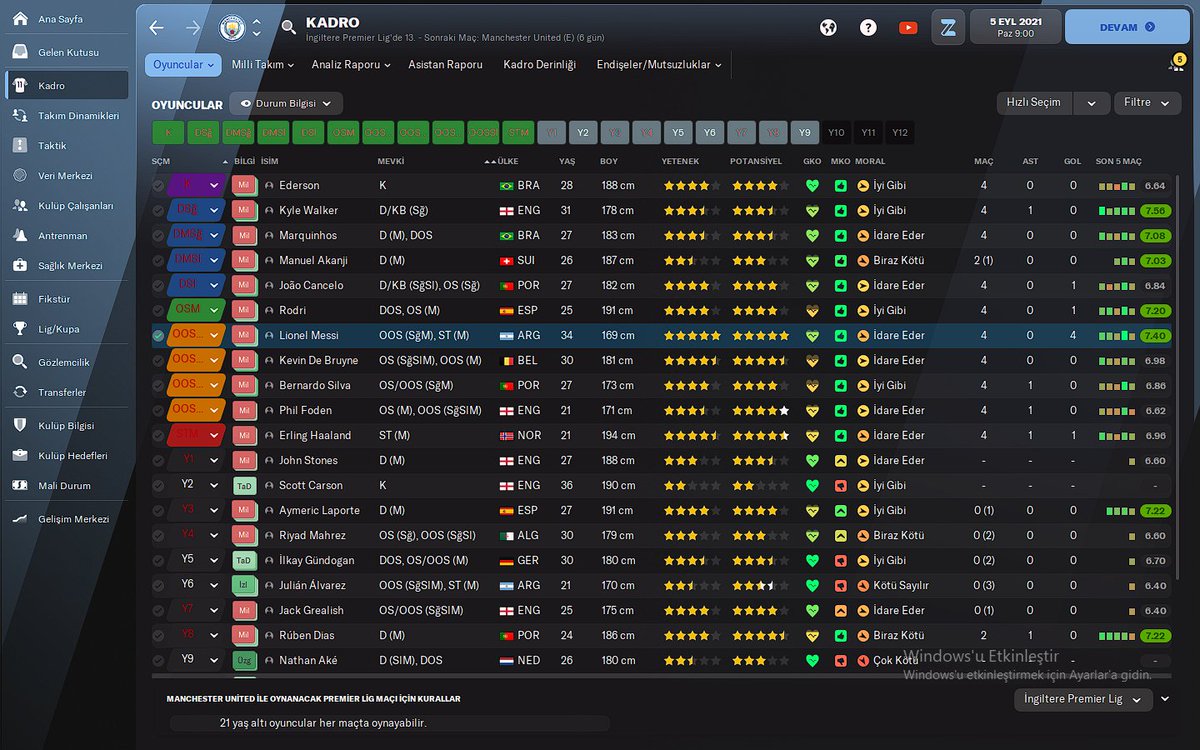This screenshot has width=1200, height=750.
Task: Sort the table by the Moral column
Action: click(870, 161)
